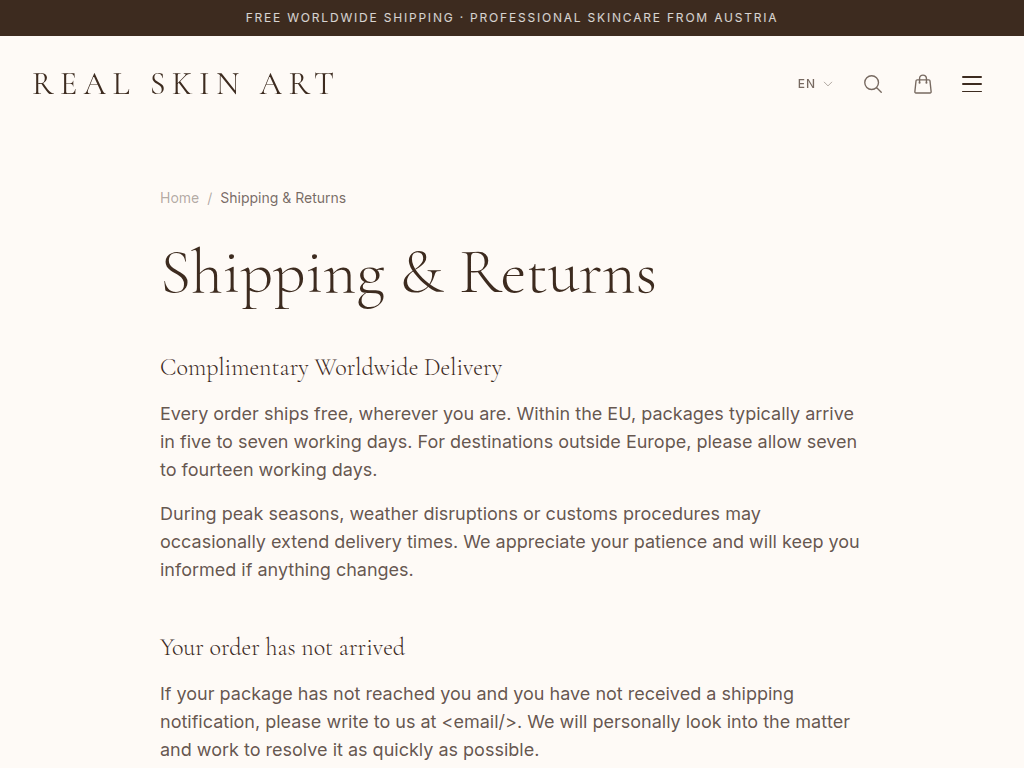
Task: Click the chevron arrow beside EN
Action: click(828, 84)
